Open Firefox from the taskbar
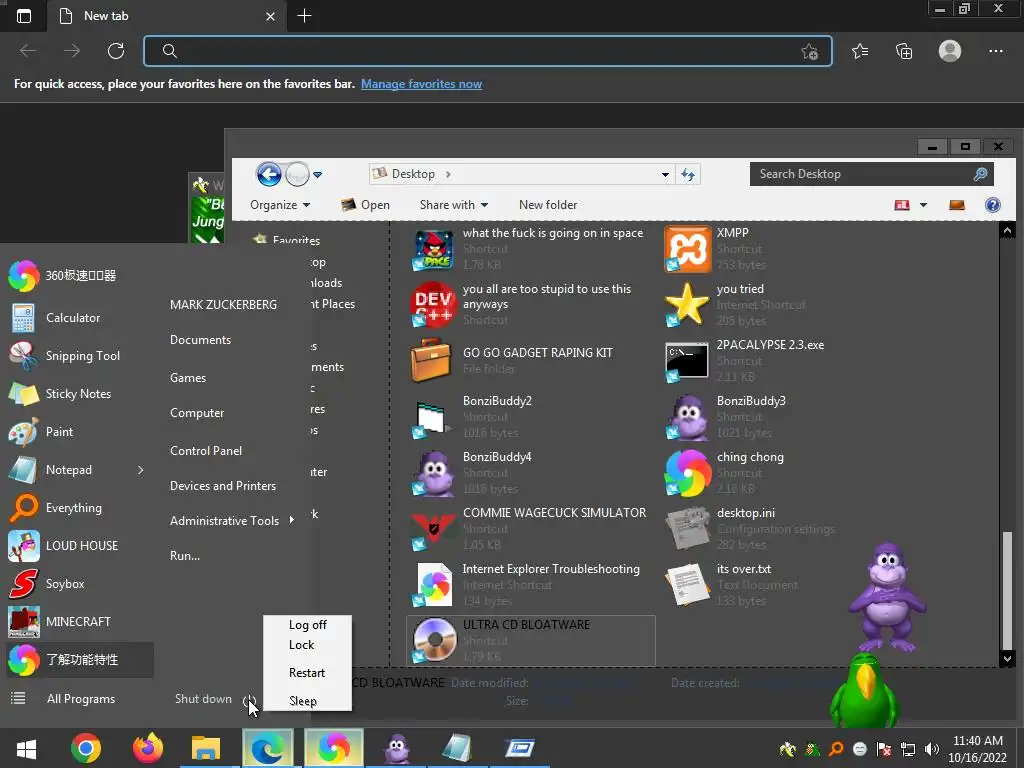This screenshot has height=768, width=1024. click(148, 748)
